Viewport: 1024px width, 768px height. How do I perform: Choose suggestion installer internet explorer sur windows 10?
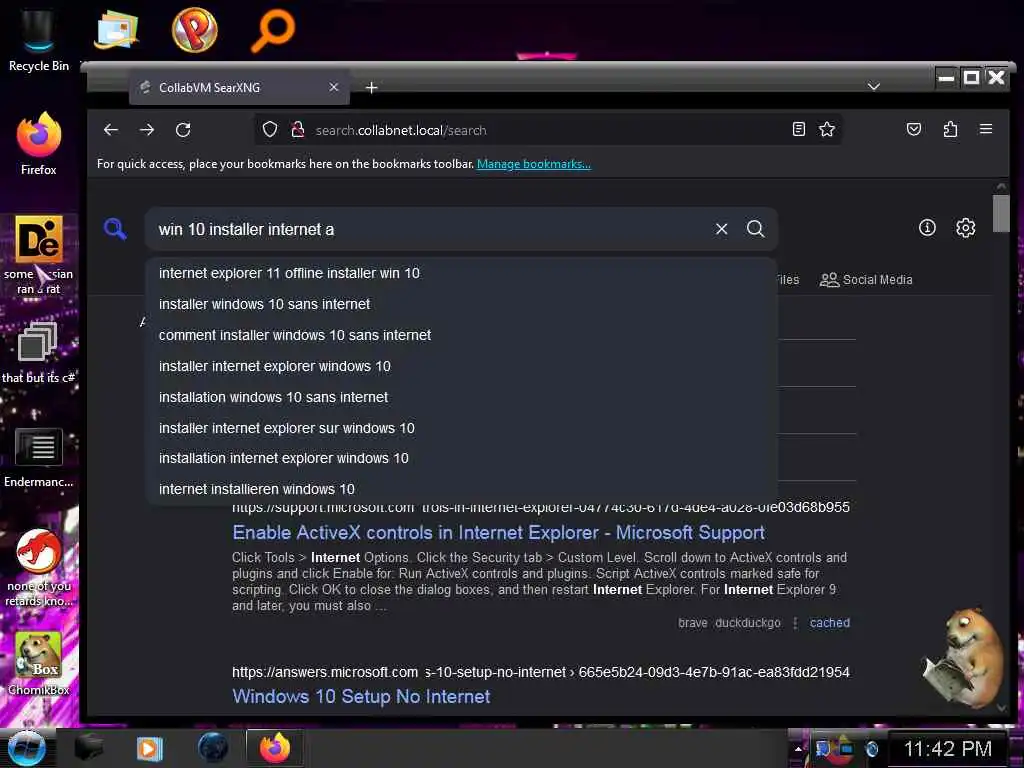point(461,428)
